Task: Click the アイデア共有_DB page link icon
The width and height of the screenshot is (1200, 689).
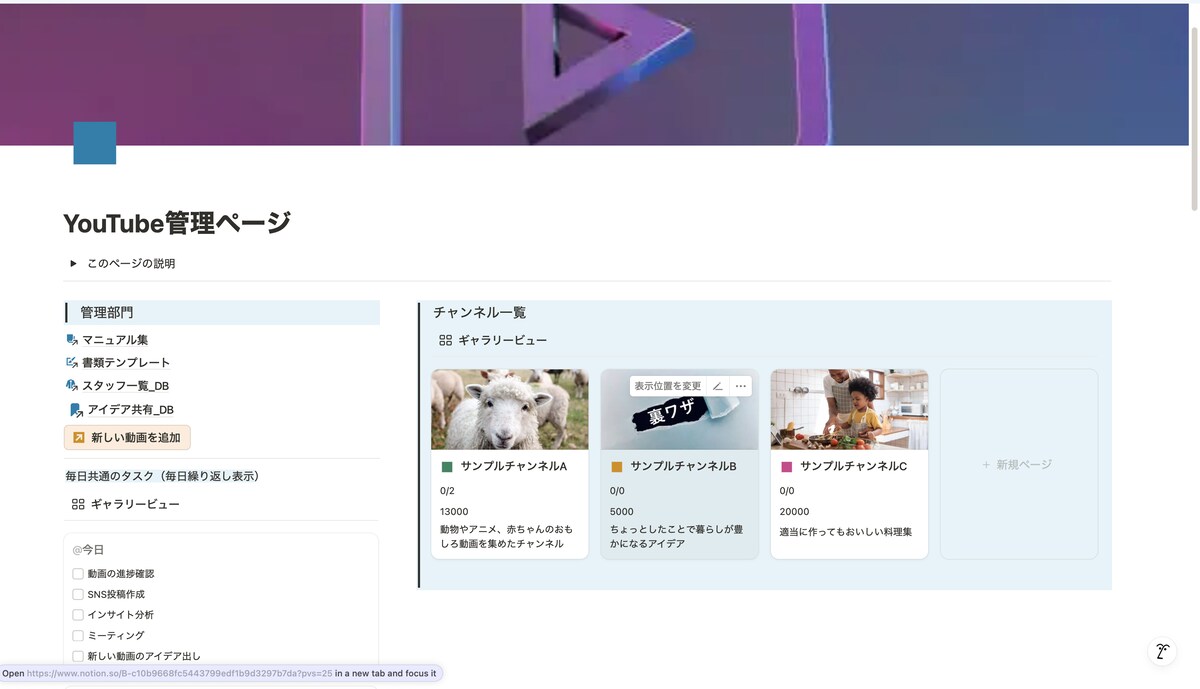Action: [76, 410]
